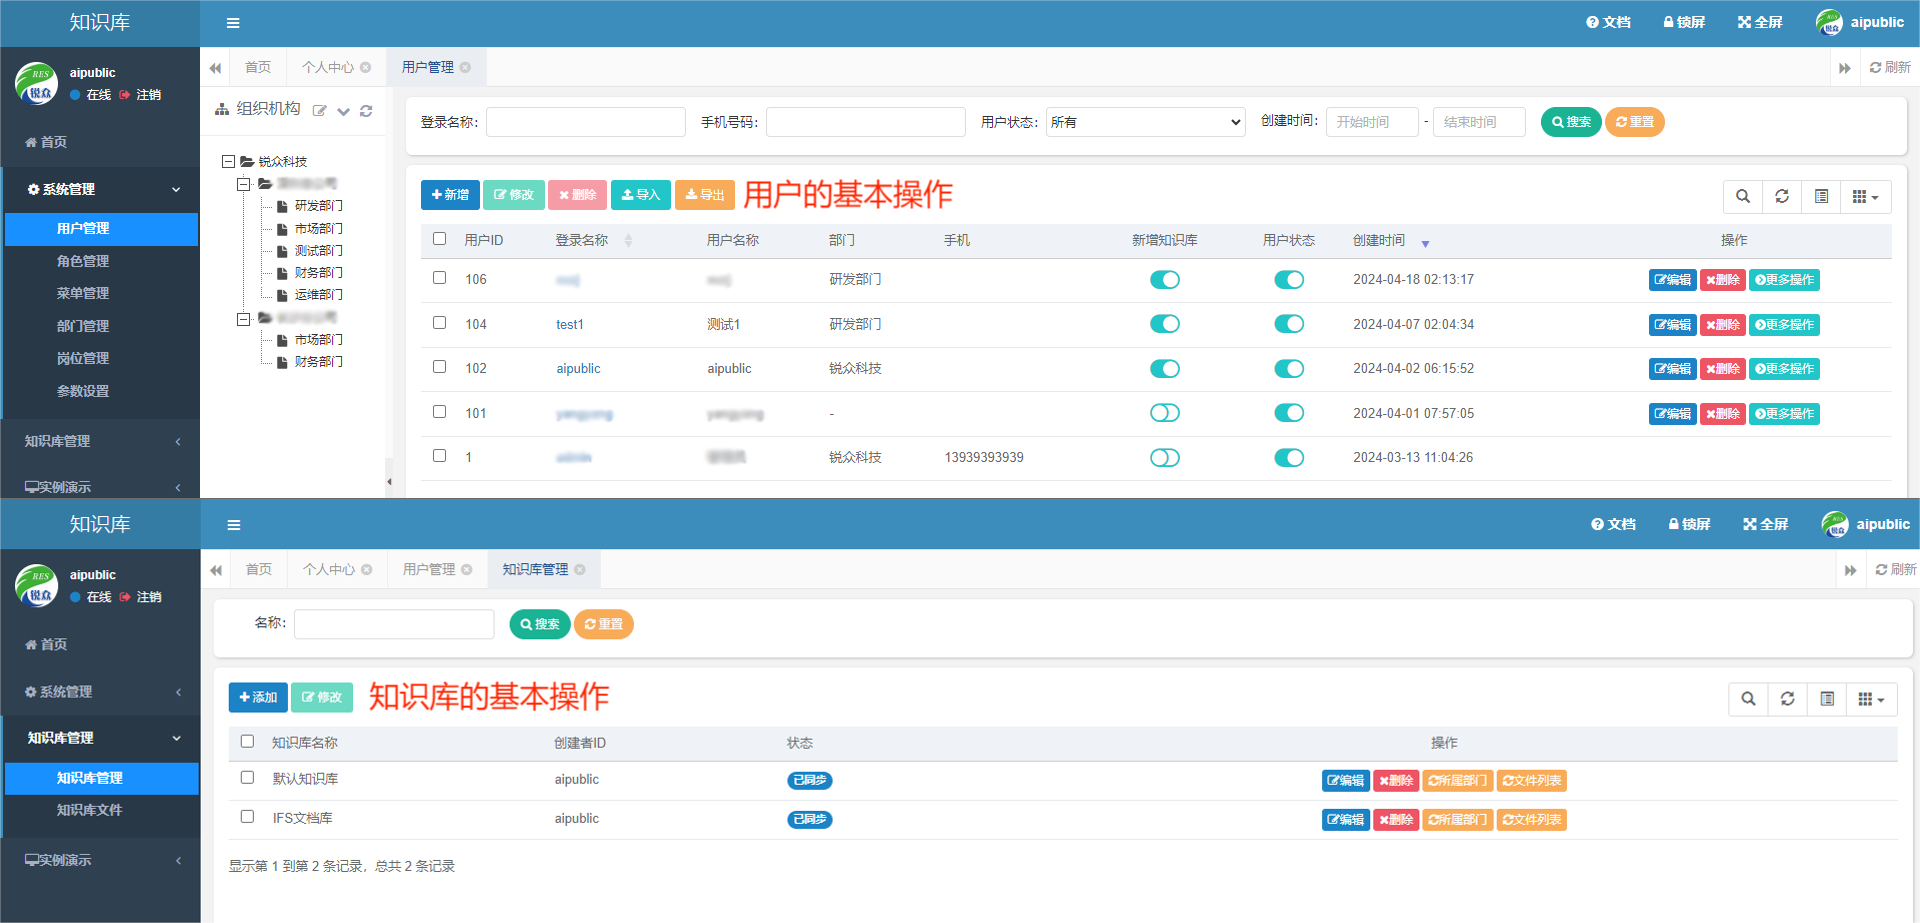Check the checkbox for IFS文档库 row
Screen dimensions: 1920x923
point(247,817)
